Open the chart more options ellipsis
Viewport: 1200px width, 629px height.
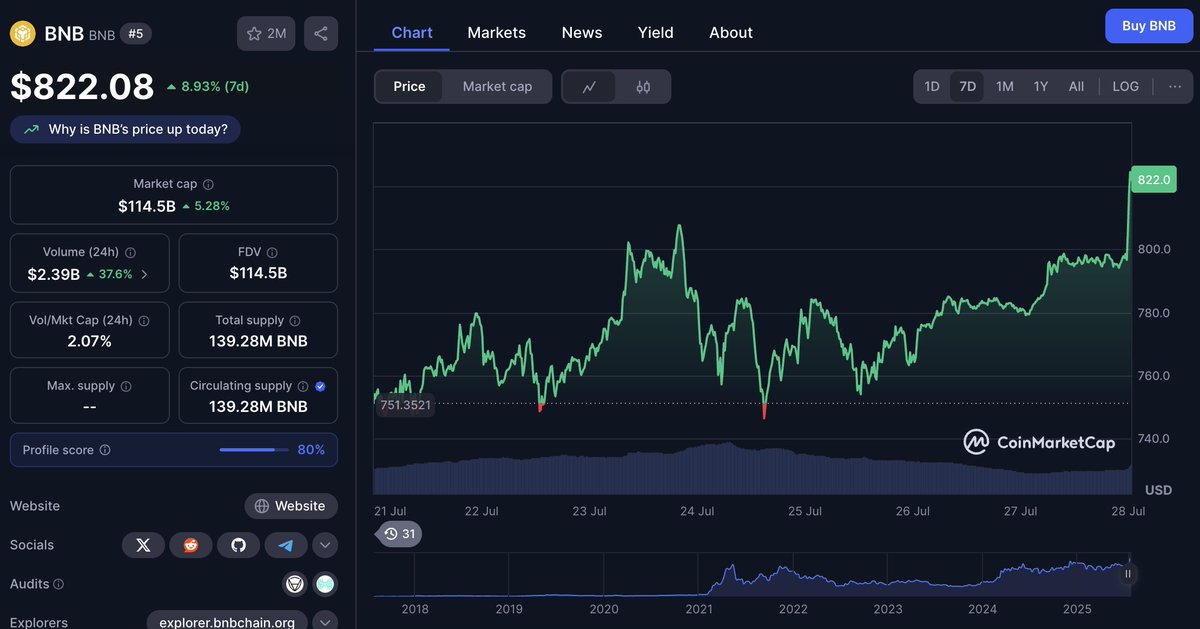click(x=1175, y=87)
